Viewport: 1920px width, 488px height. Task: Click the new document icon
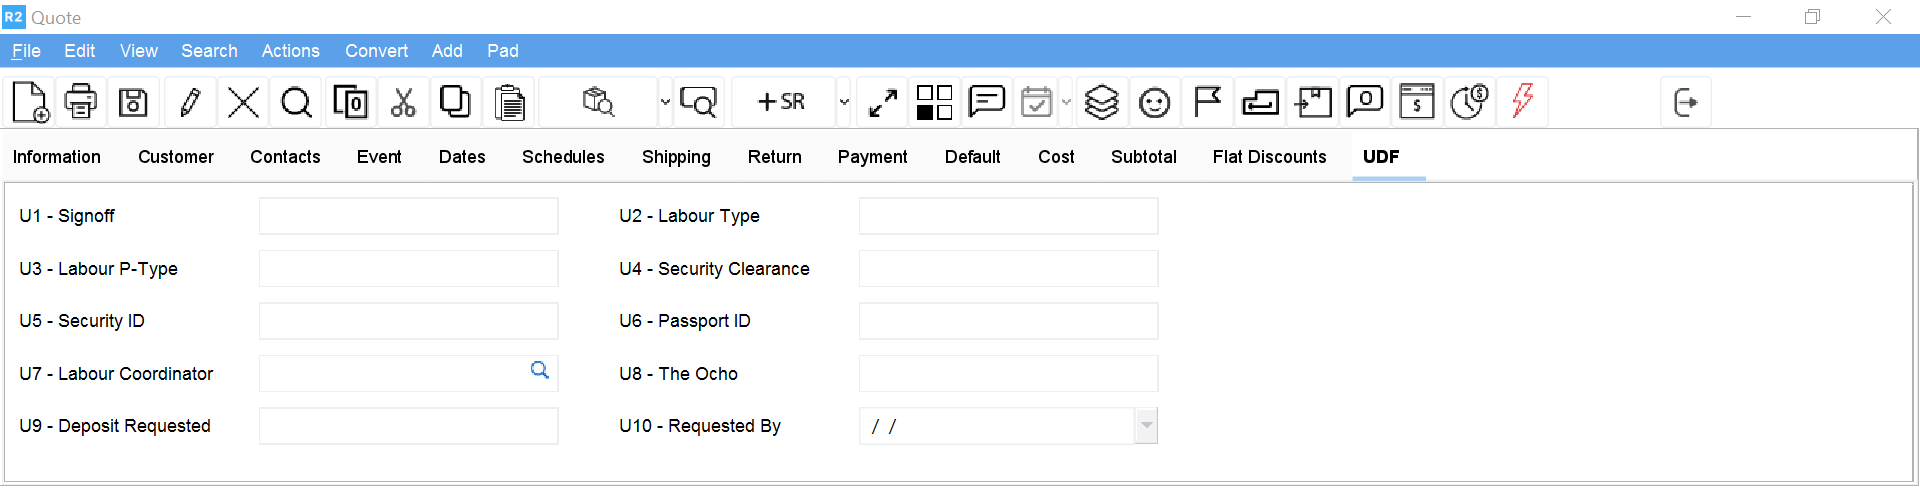coord(30,102)
